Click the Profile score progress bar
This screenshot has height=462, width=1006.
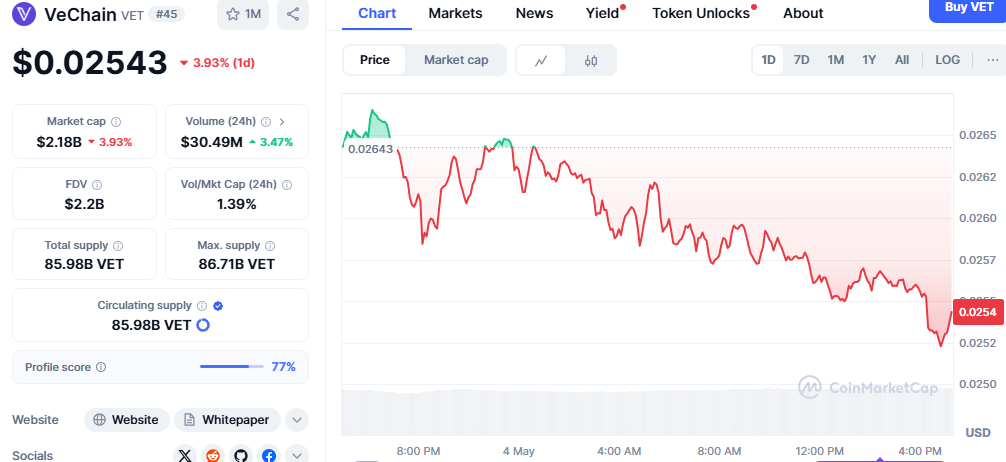(230, 367)
